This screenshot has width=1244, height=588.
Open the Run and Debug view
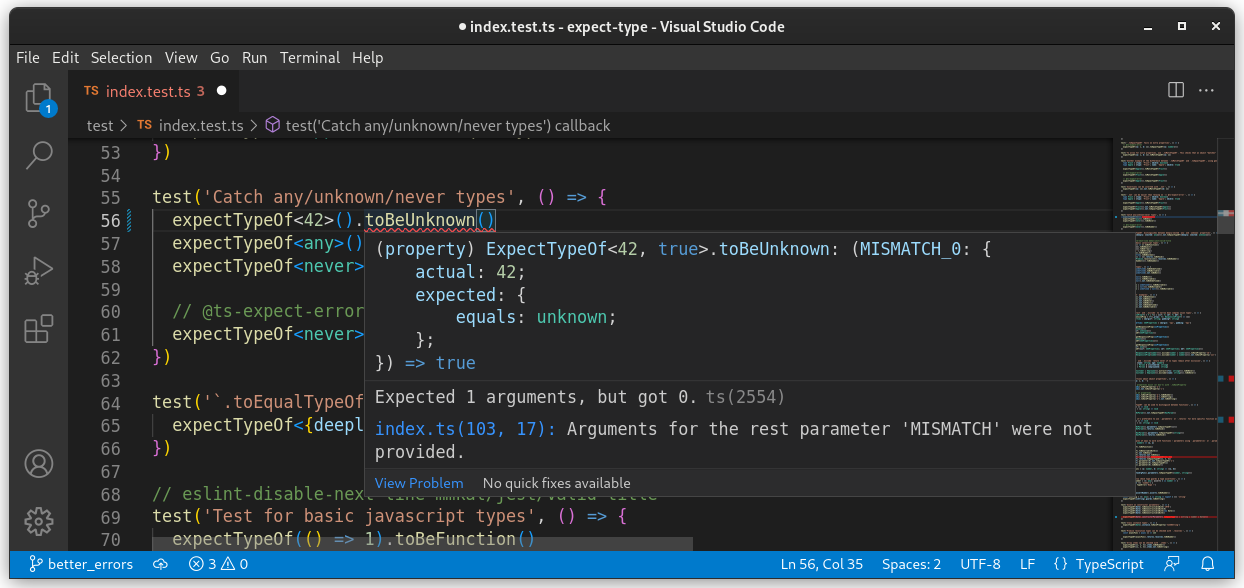pyautogui.click(x=39, y=271)
